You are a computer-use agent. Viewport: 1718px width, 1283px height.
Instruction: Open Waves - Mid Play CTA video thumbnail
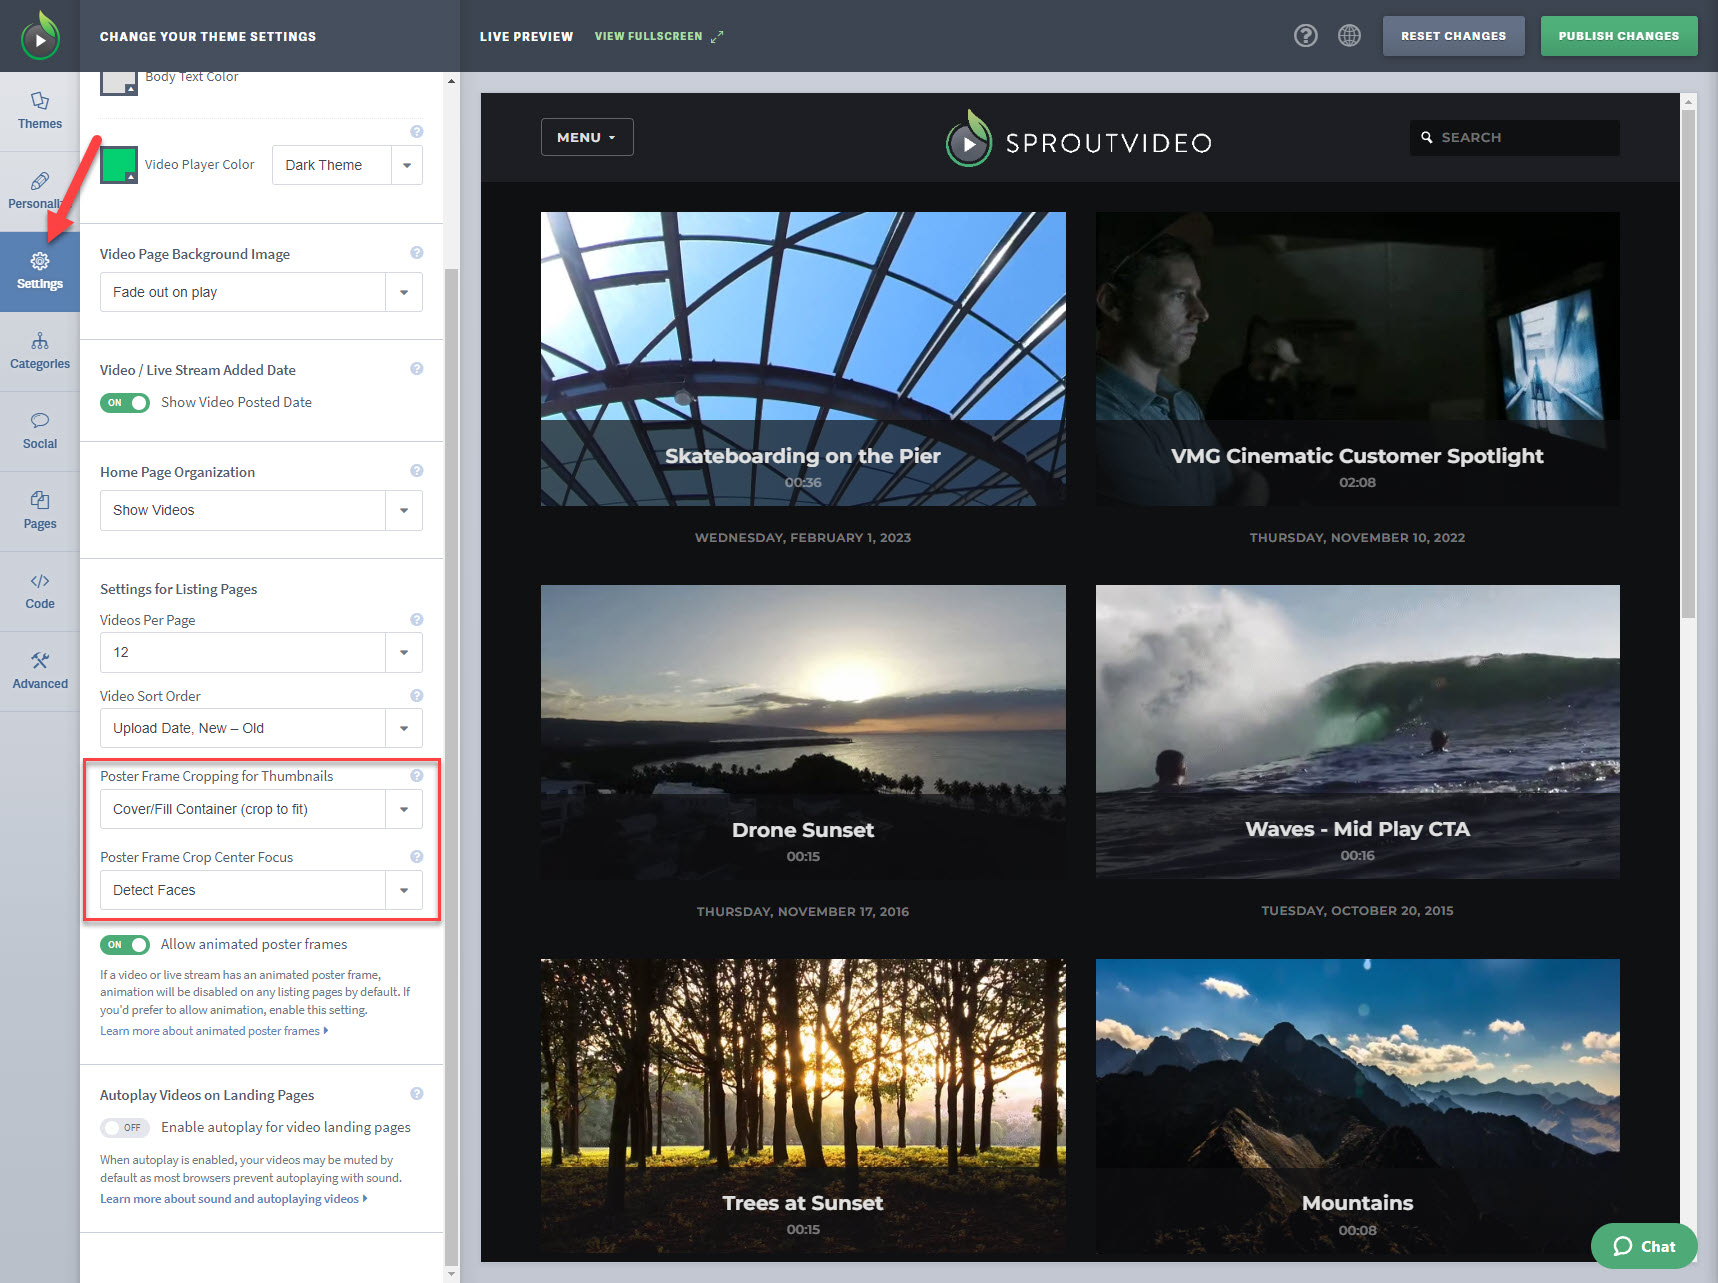[1357, 732]
